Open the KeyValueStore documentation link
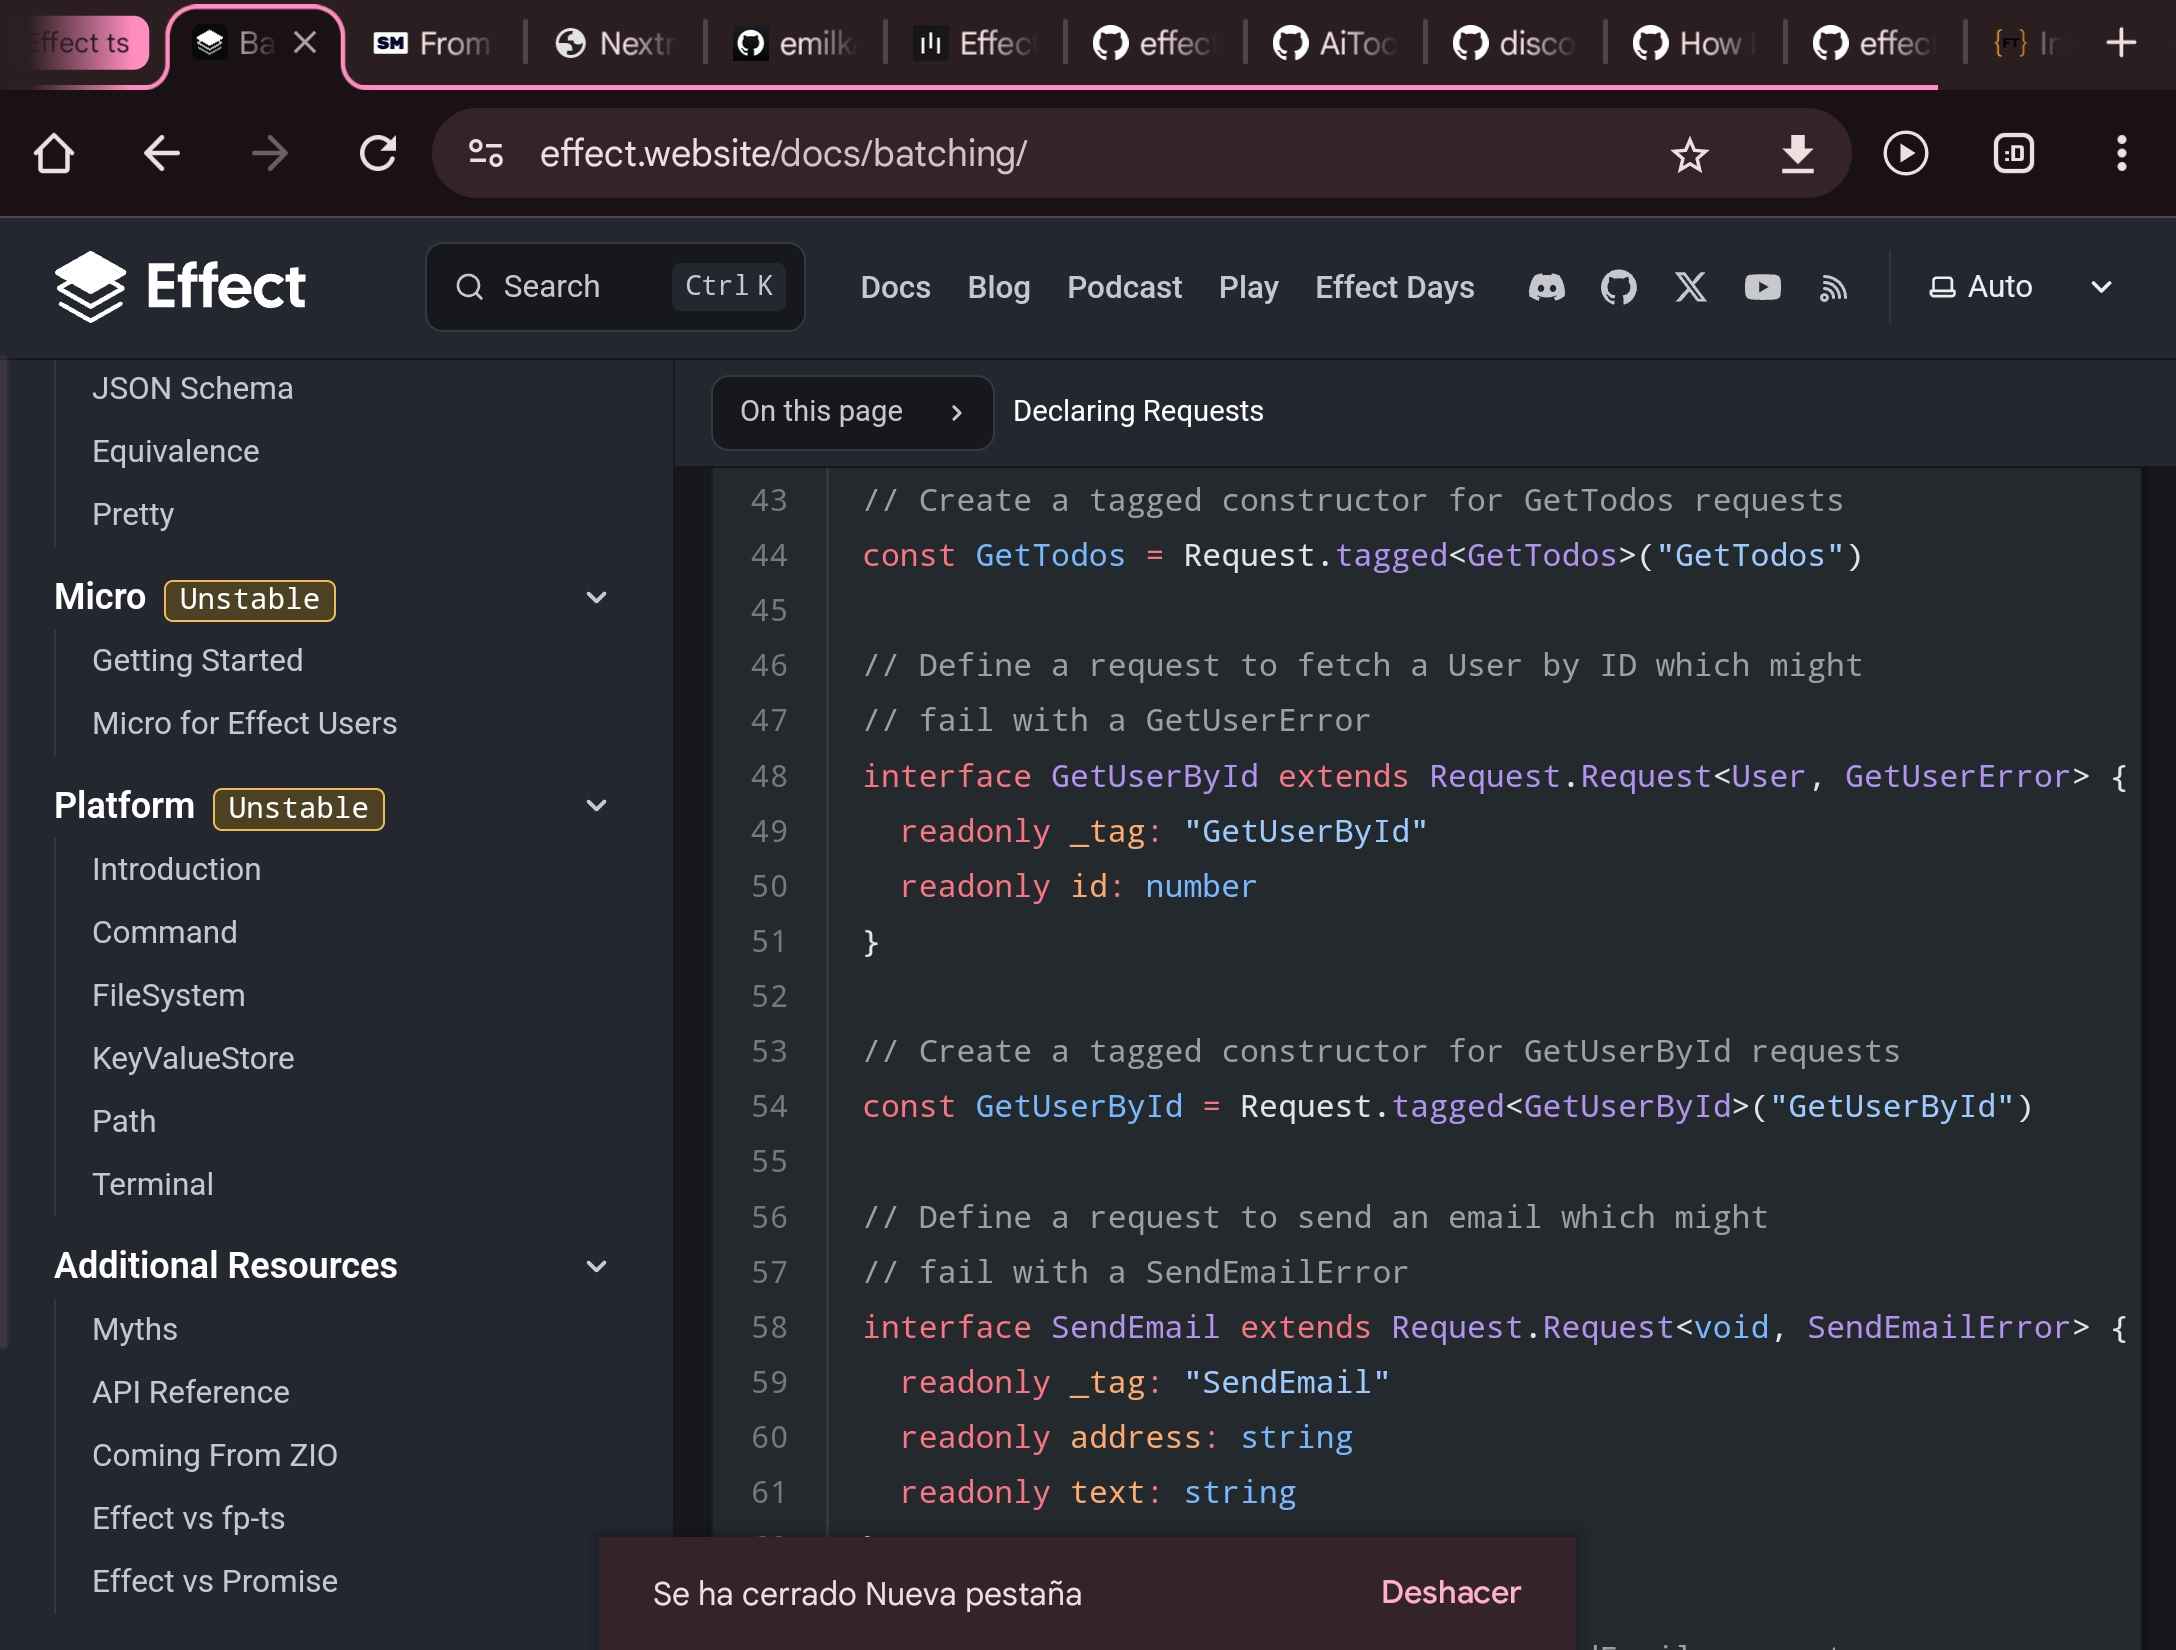The image size is (2176, 1650). (x=193, y=1058)
